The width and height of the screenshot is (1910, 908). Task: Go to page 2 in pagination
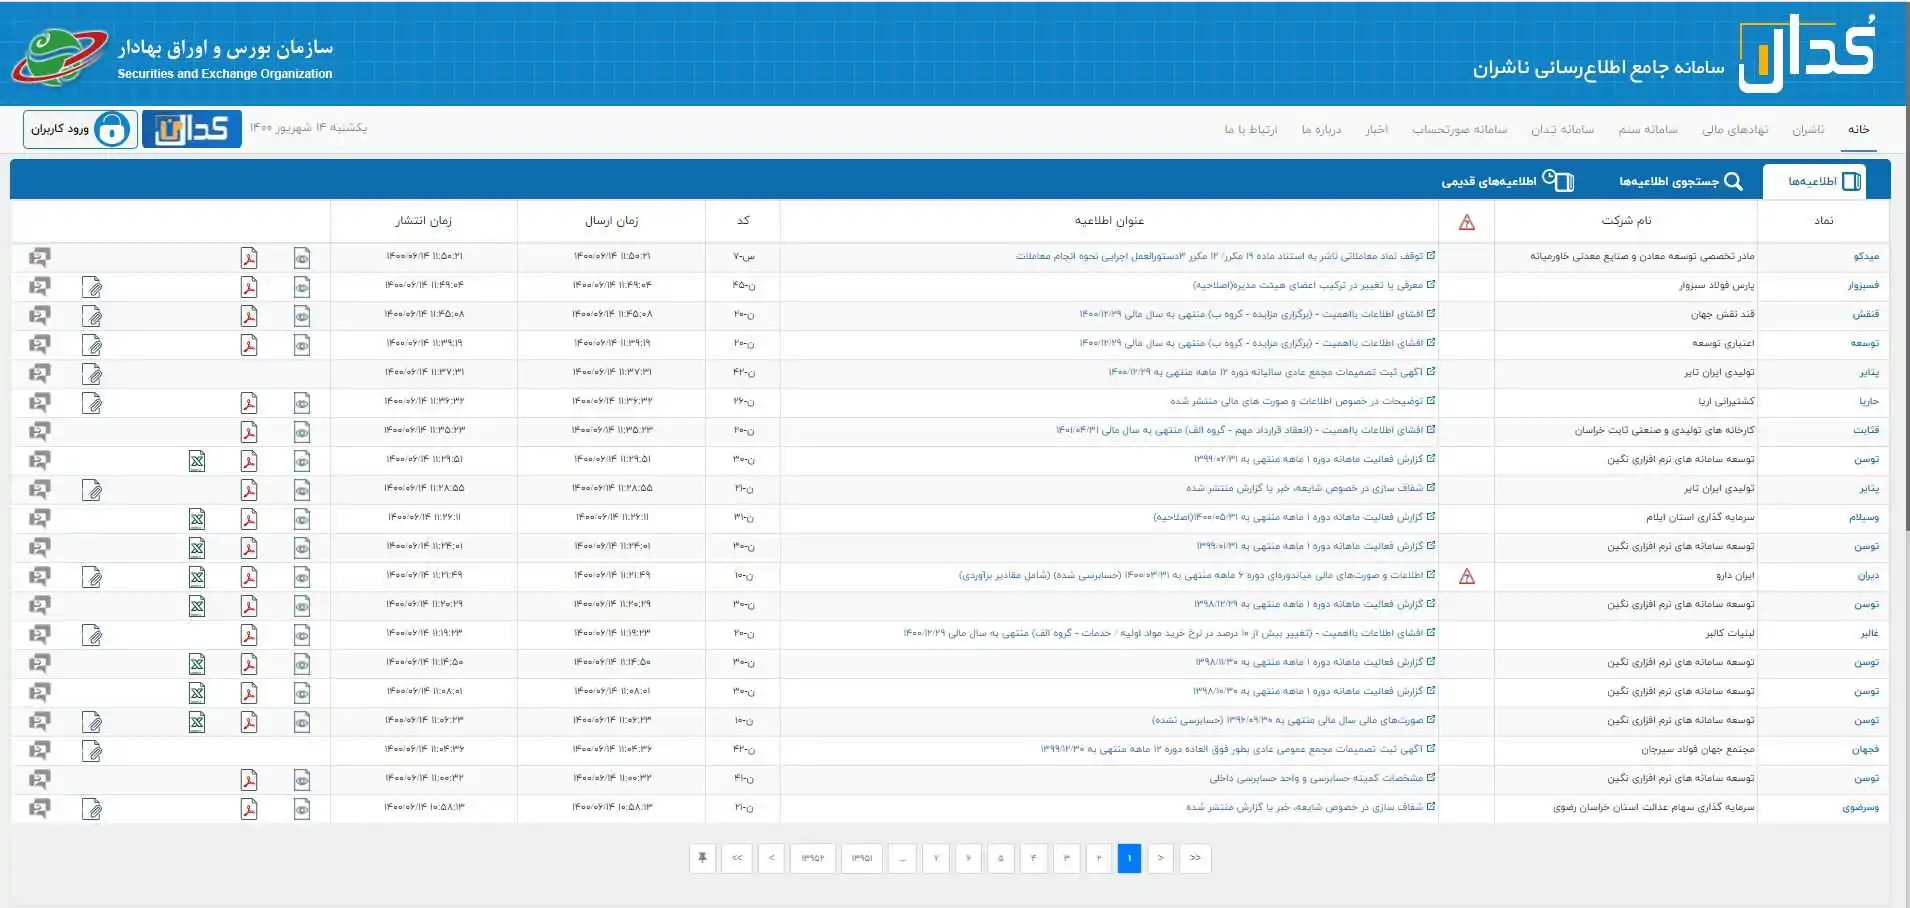click(x=1098, y=858)
